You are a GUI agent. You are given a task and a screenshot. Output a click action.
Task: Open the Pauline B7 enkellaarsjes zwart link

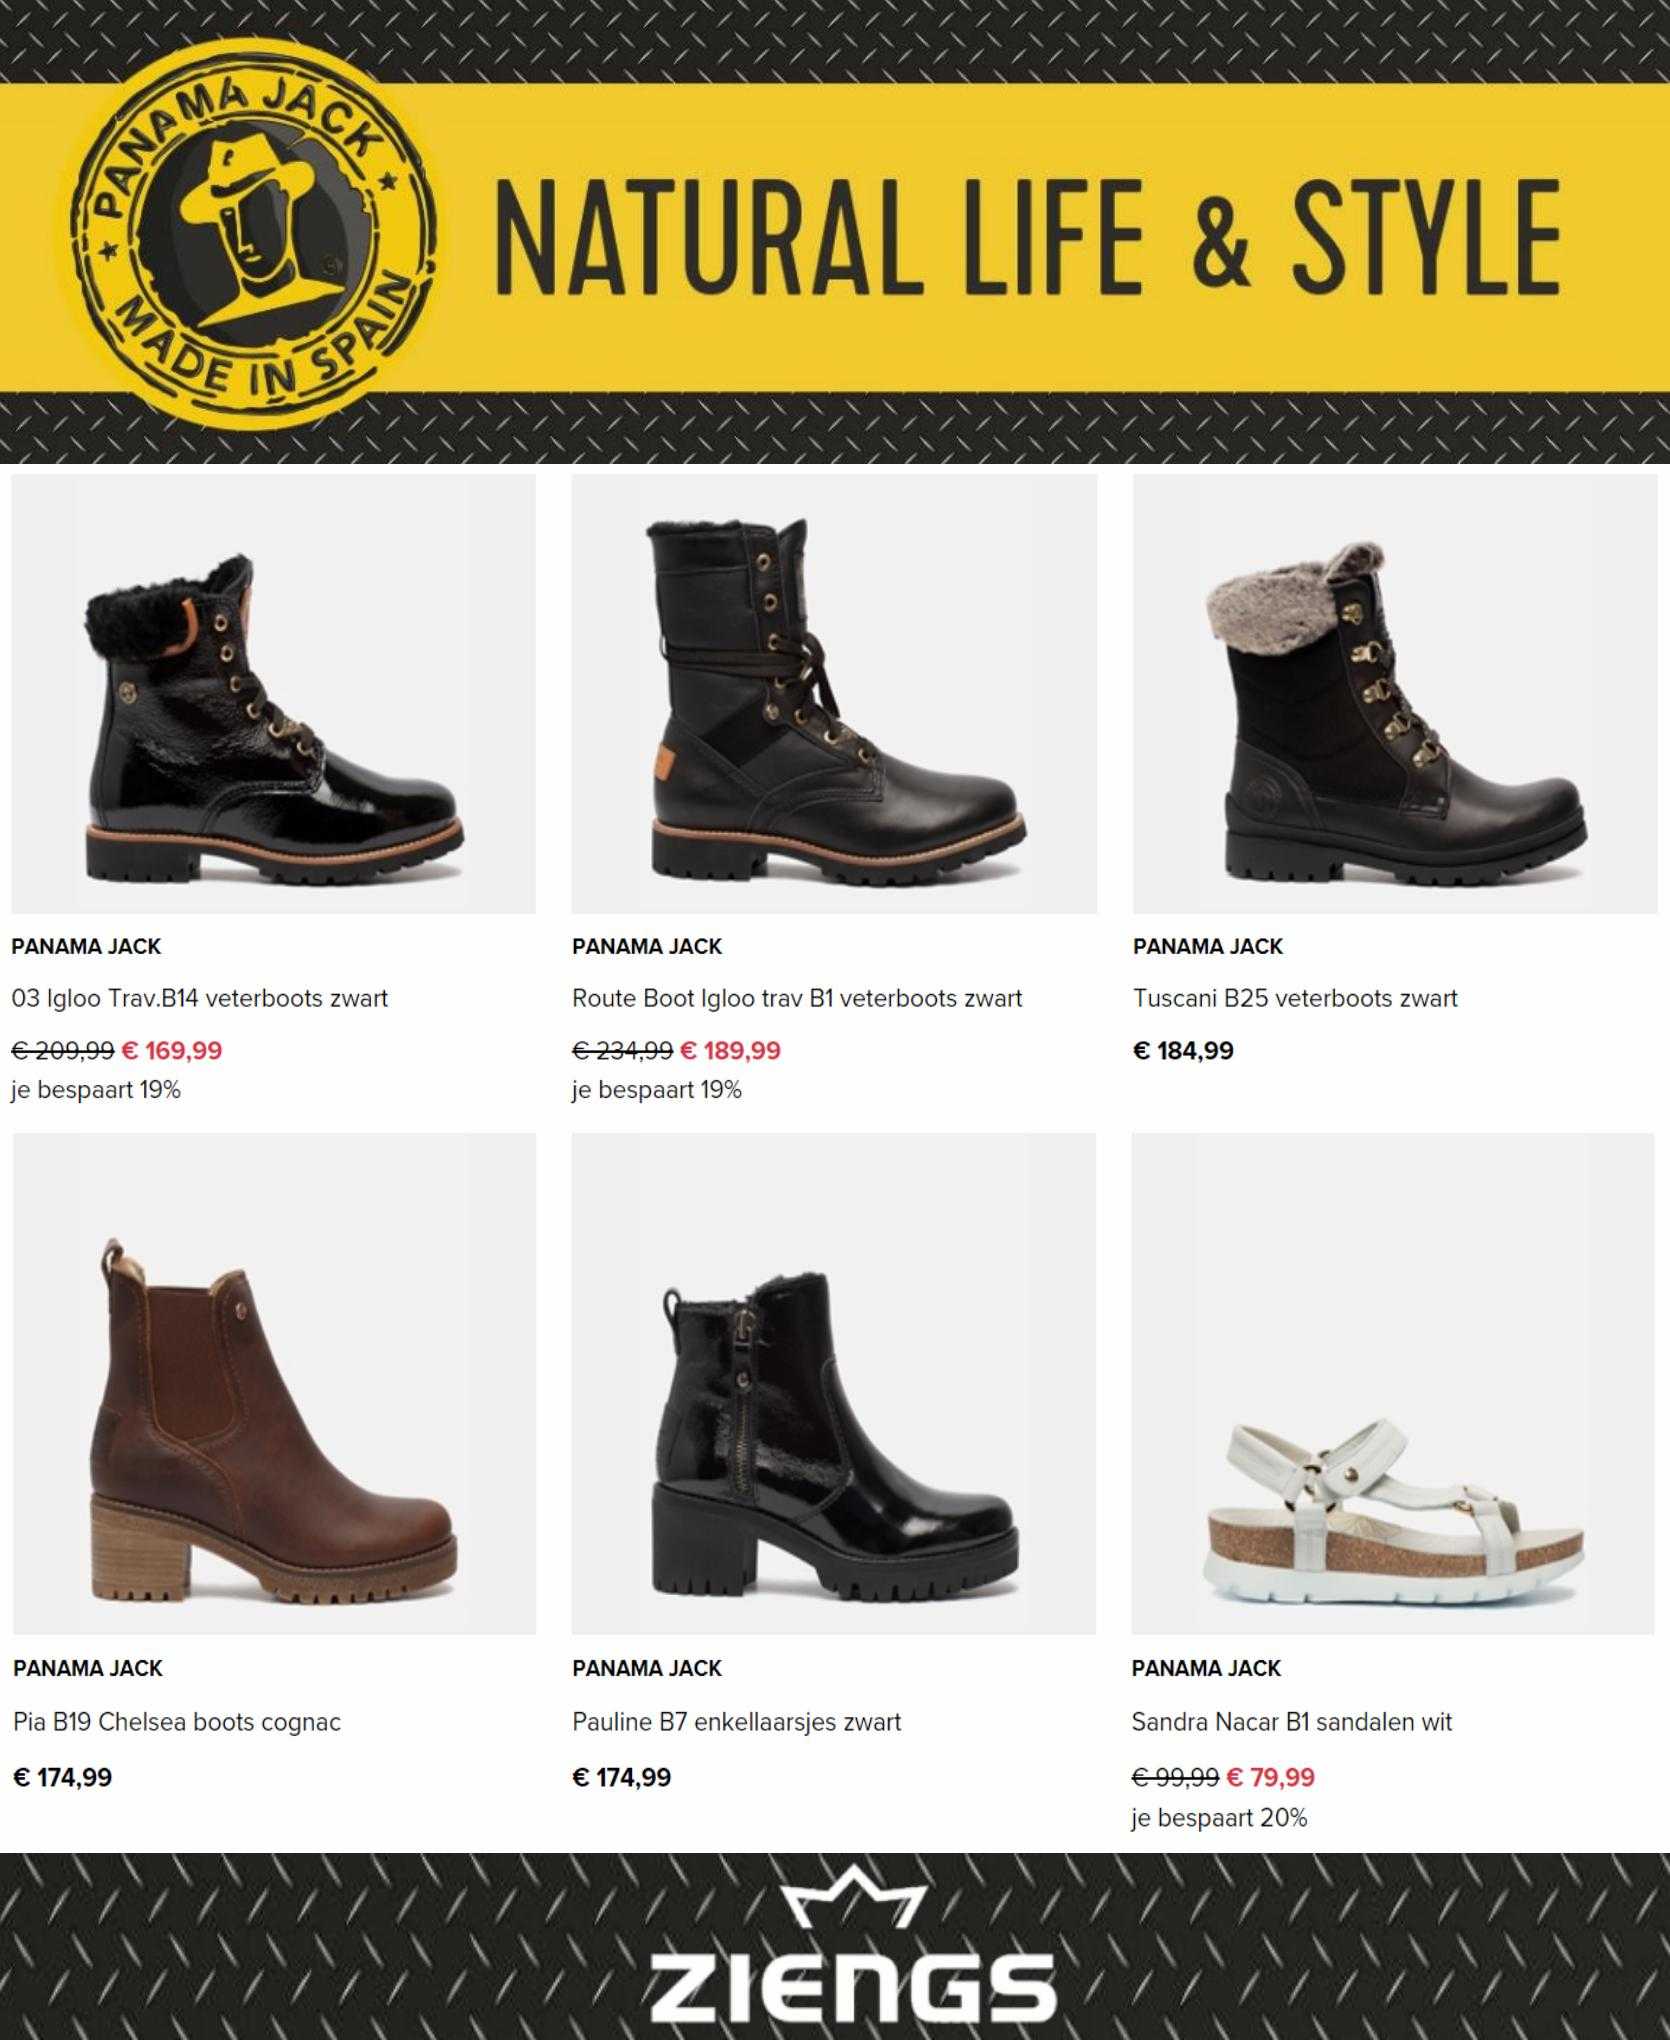[x=737, y=1722]
